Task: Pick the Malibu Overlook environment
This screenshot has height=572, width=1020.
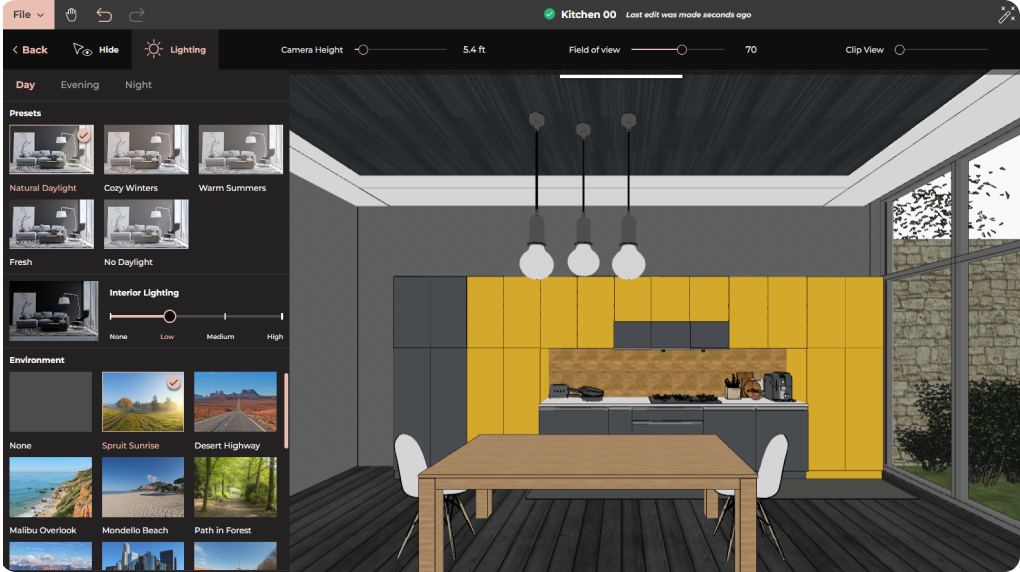Action: coord(50,487)
